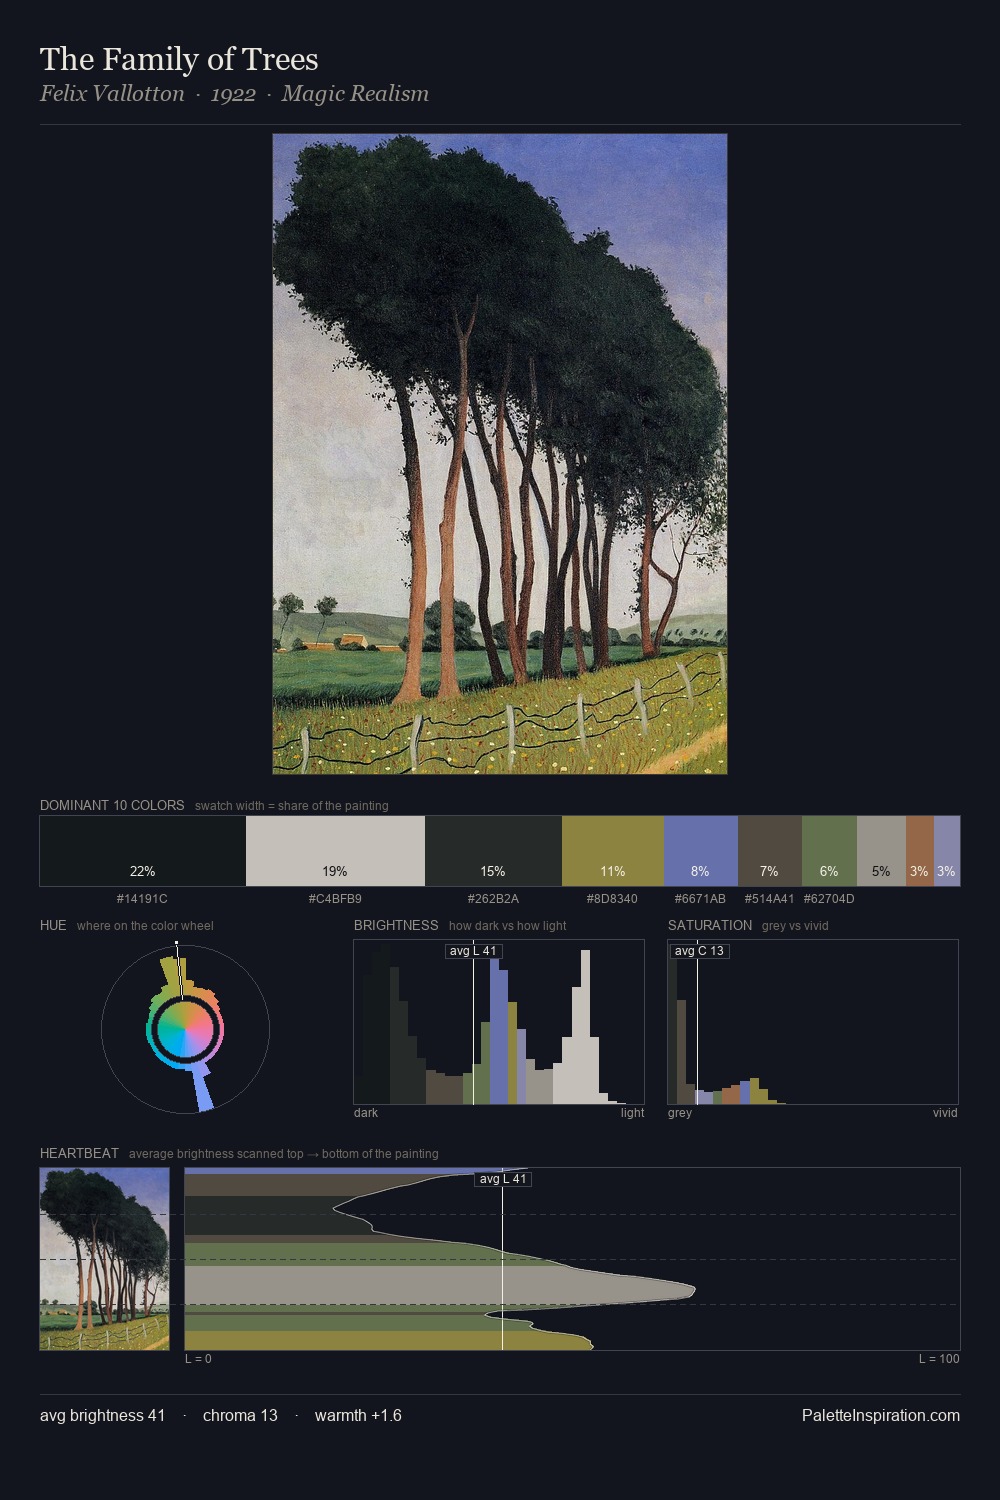Choose the olive 11% swatch

click(x=613, y=851)
